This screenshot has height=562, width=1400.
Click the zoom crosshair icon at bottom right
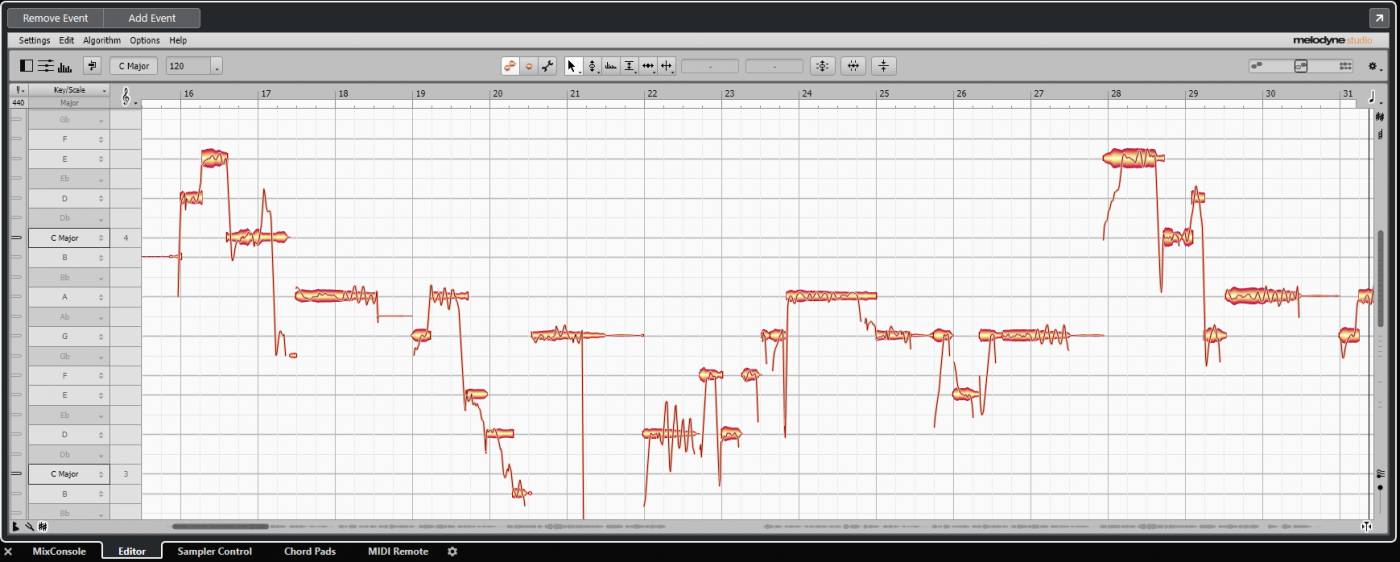[1367, 526]
